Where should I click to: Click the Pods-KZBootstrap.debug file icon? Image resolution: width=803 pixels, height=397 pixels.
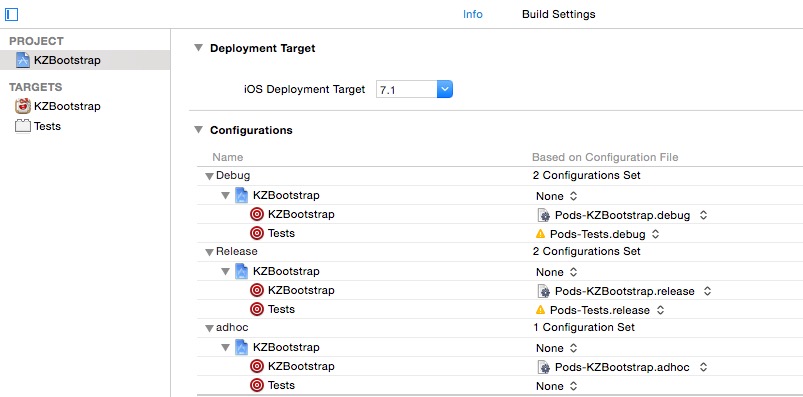pos(543,215)
